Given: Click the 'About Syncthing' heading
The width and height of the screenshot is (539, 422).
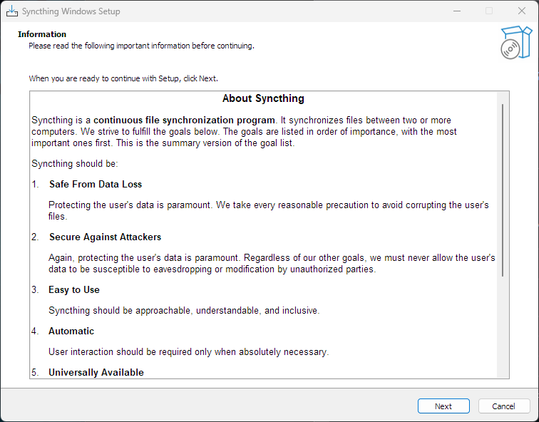Looking at the screenshot, I should [x=263, y=98].
